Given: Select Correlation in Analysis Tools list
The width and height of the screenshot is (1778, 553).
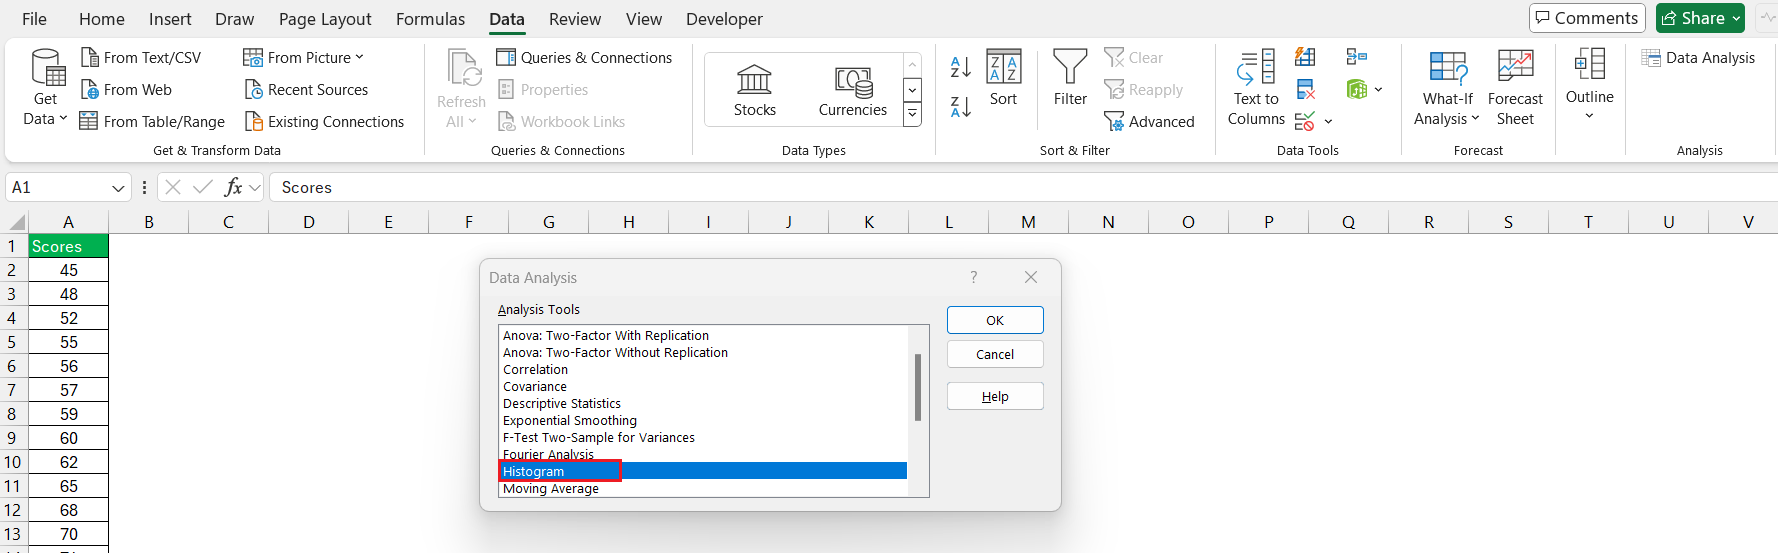Looking at the screenshot, I should pos(703,369).
